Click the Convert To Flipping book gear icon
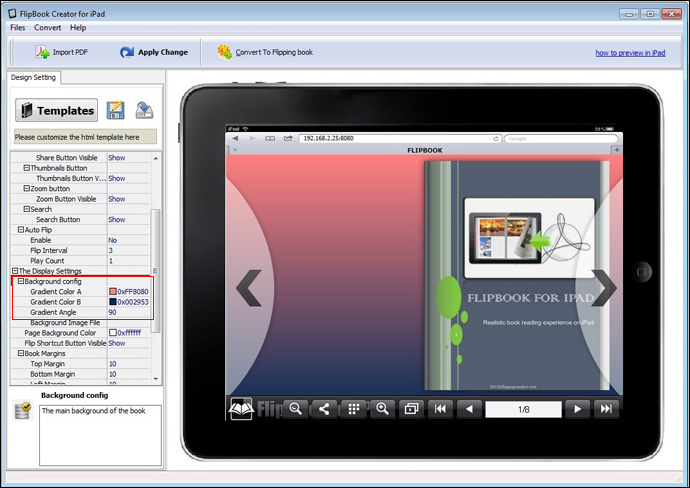Image resolution: width=690 pixels, height=488 pixels. [224, 52]
